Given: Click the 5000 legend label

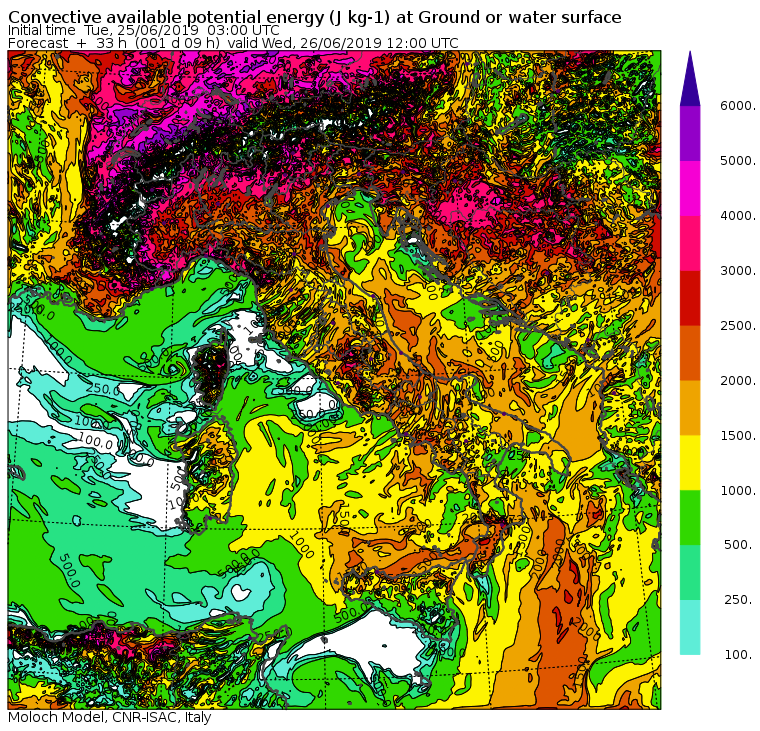Looking at the screenshot, I should point(737,160).
